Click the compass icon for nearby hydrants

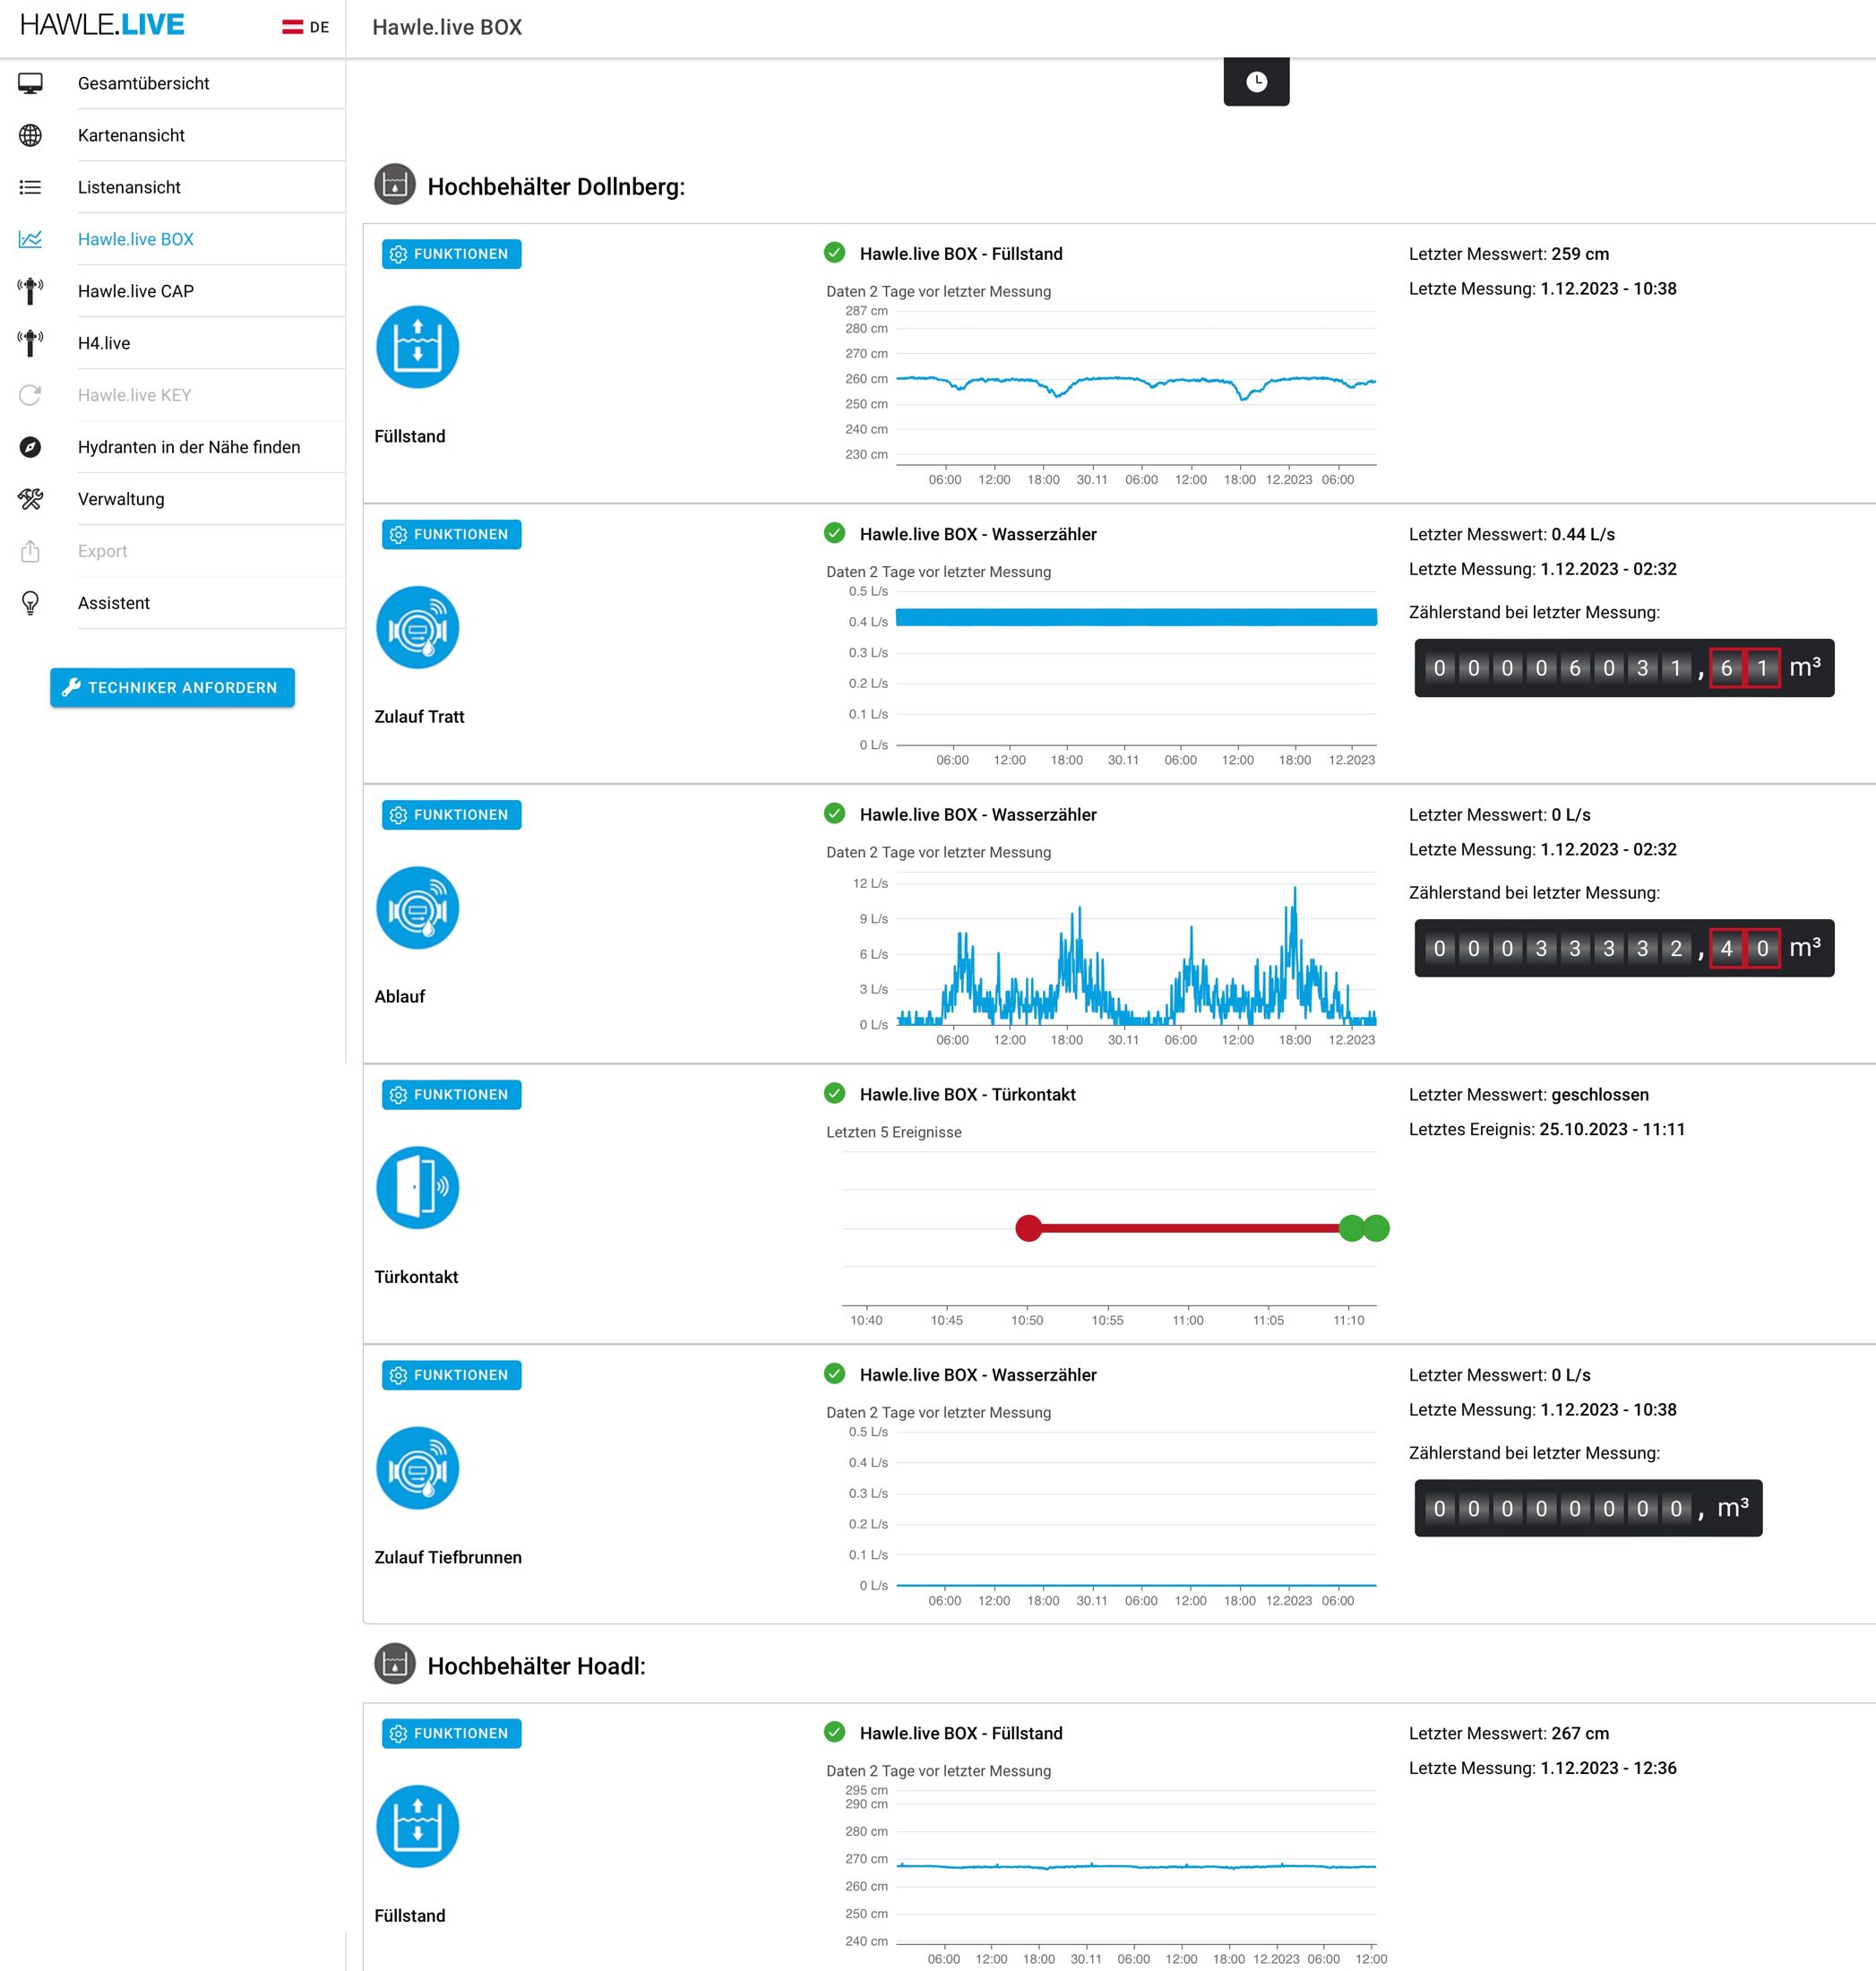click(31, 447)
